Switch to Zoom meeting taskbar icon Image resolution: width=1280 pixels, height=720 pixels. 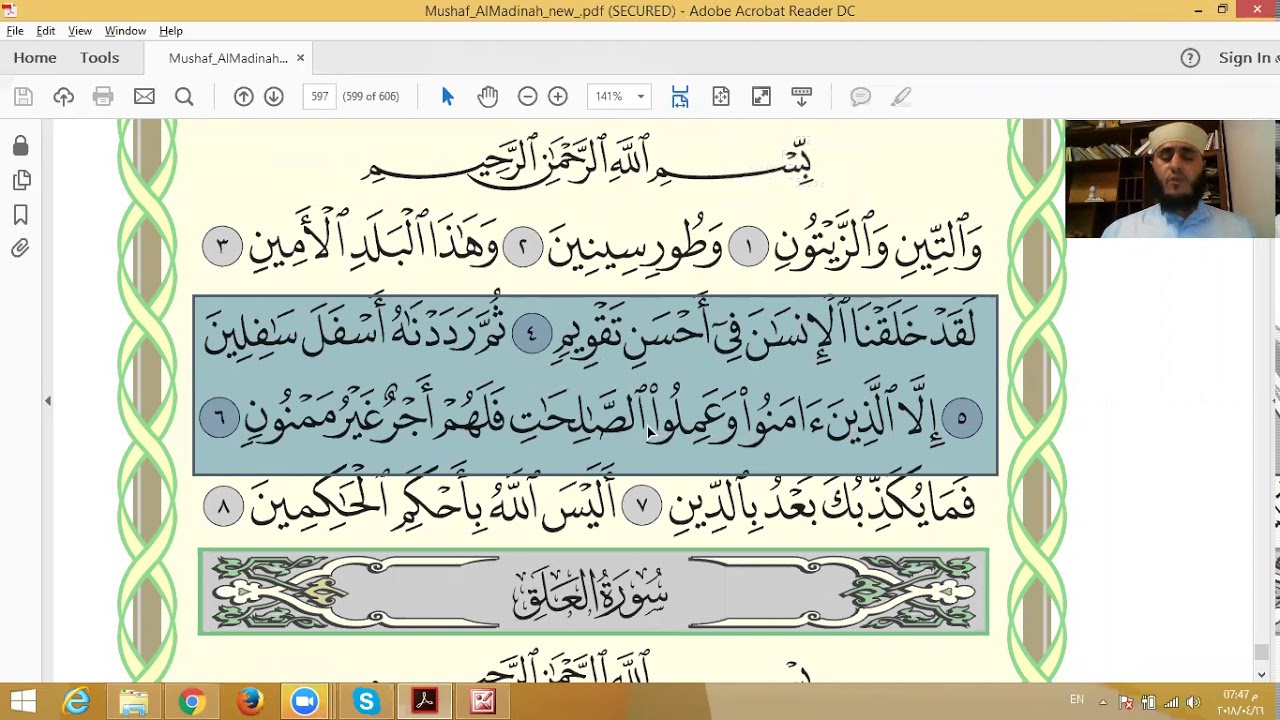306,702
